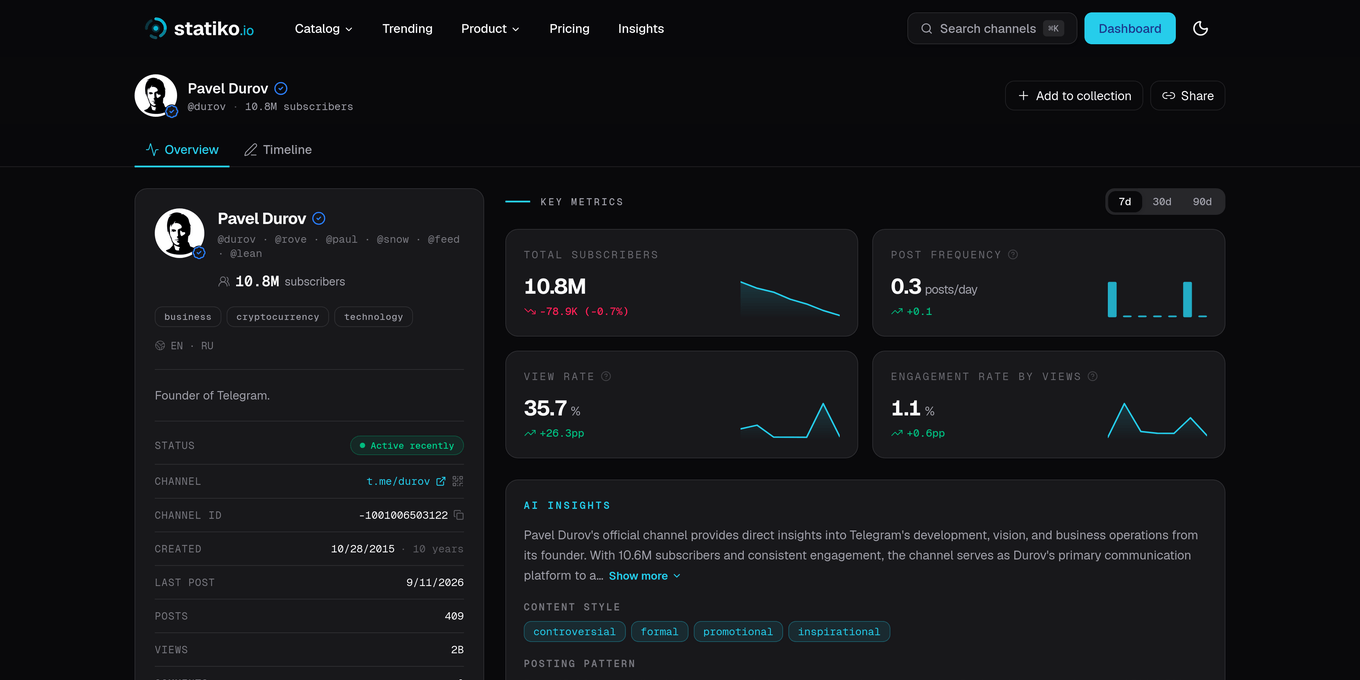Image resolution: width=1360 pixels, height=680 pixels.
Task: Open the Dashboard
Action: pyautogui.click(x=1130, y=28)
